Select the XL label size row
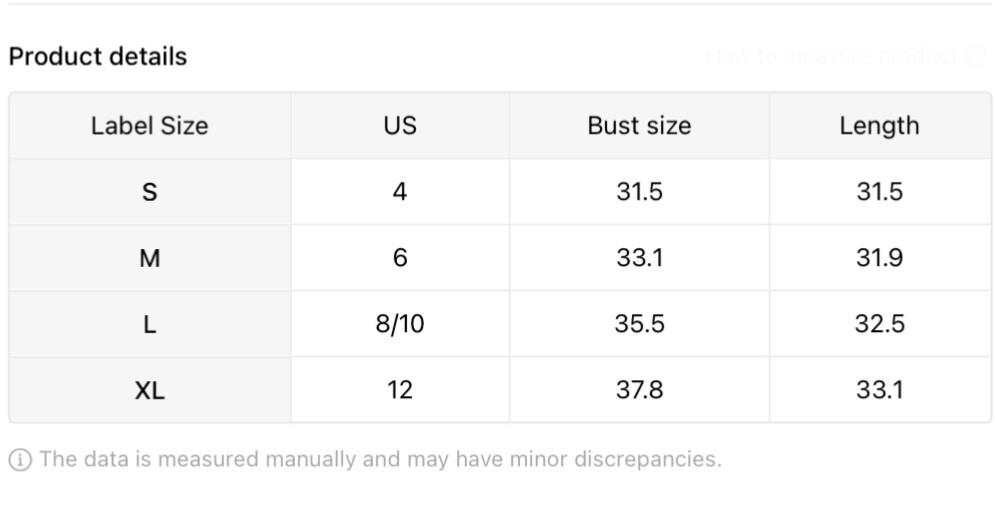Screen dimensions: 995x517 click(500, 389)
